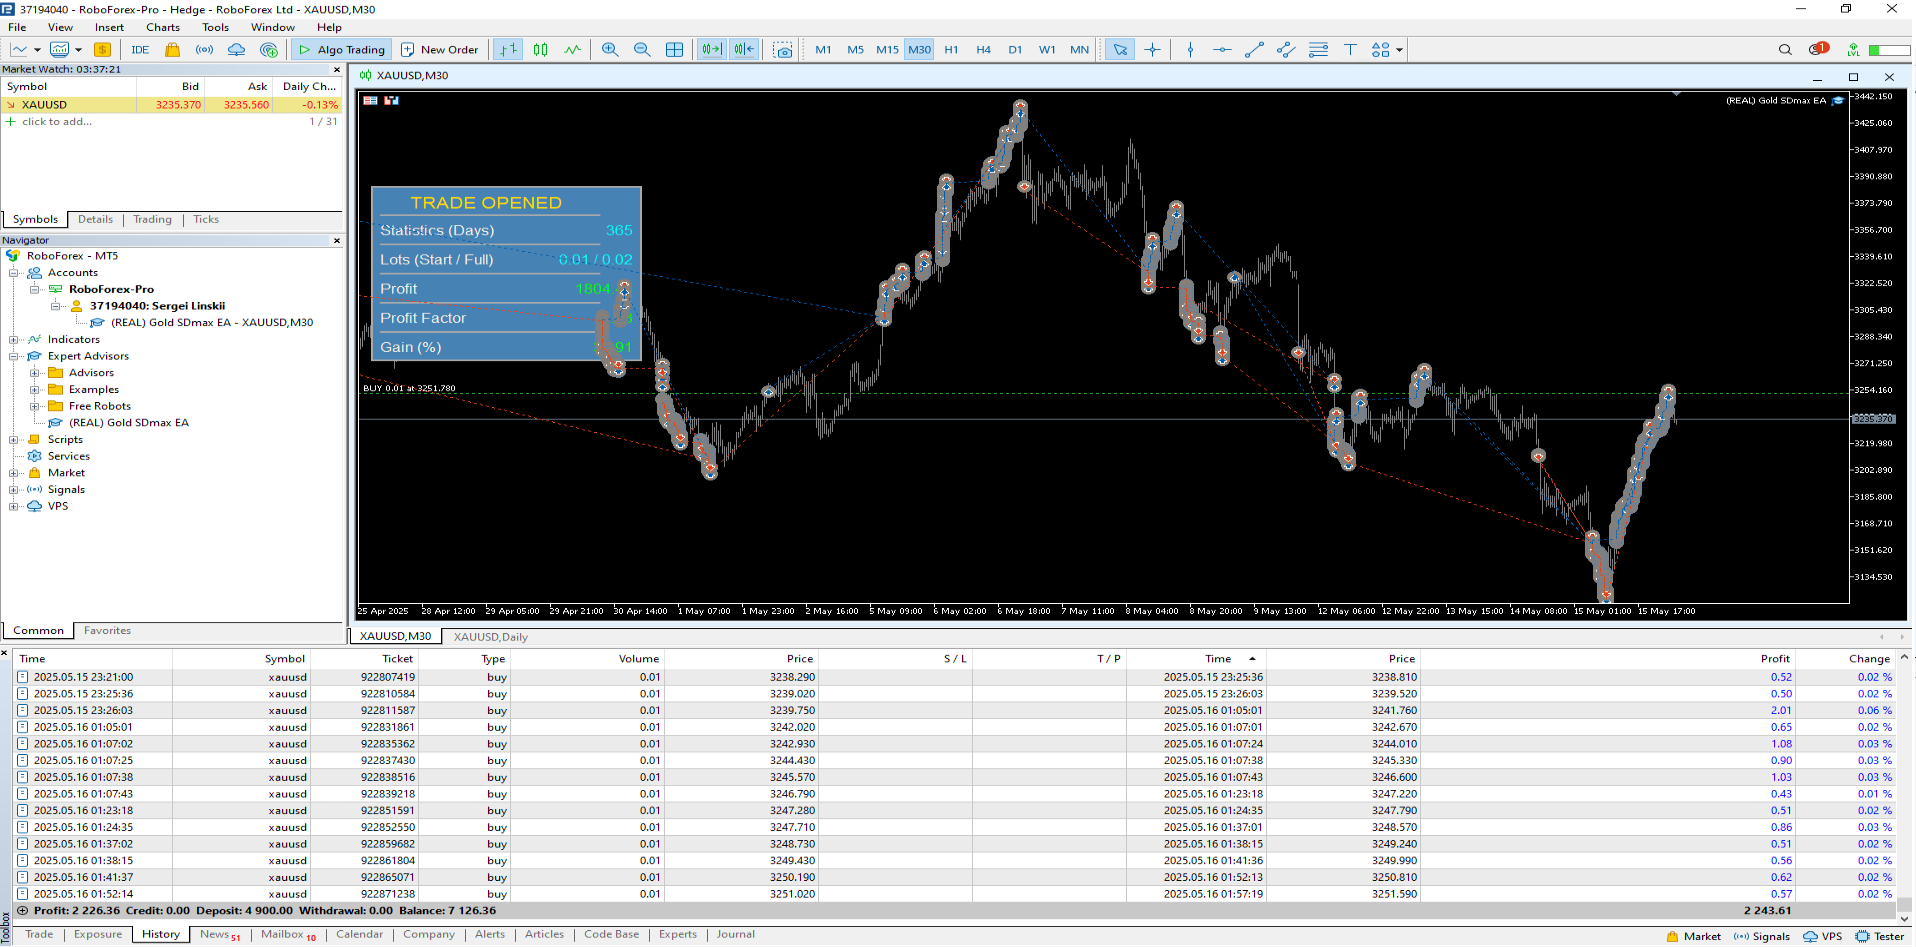
Task: Tile chart windows with grid icon
Action: [674, 49]
